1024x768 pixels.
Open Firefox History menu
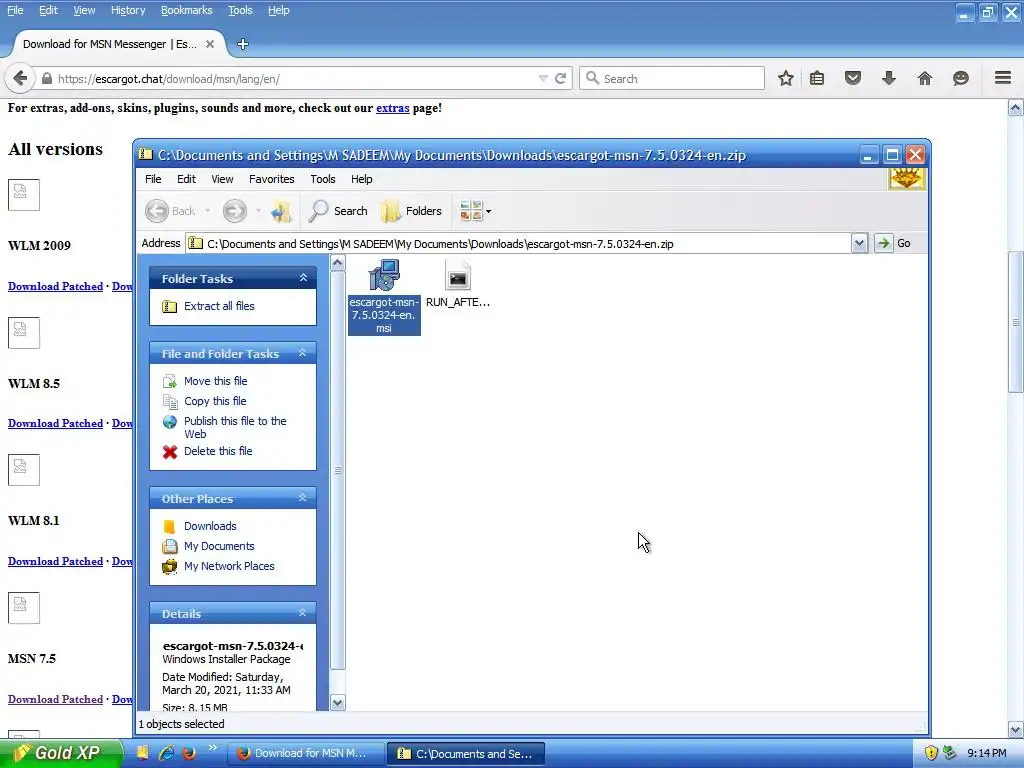point(128,10)
